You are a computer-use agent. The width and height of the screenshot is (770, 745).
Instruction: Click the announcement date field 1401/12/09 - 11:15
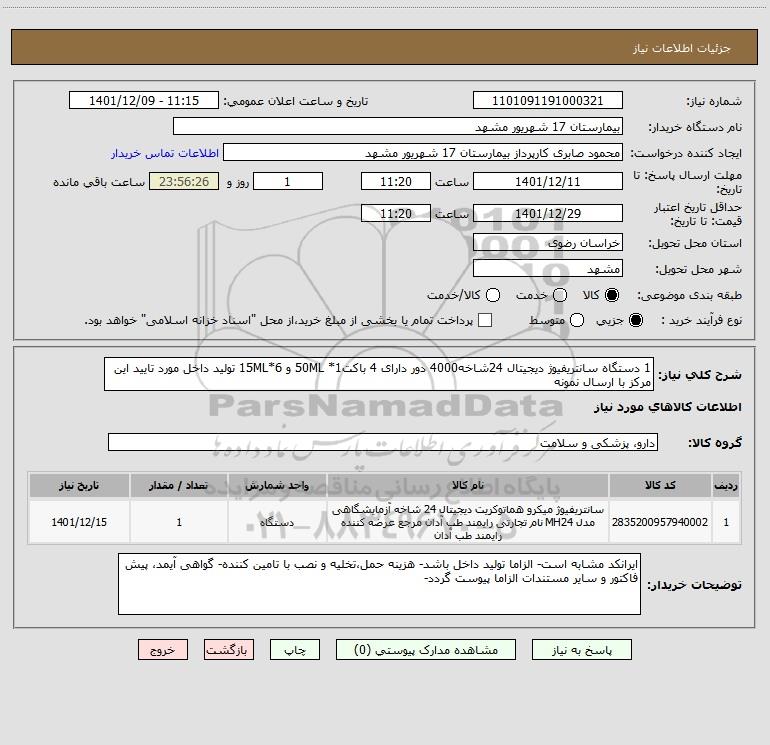[x=144, y=100]
